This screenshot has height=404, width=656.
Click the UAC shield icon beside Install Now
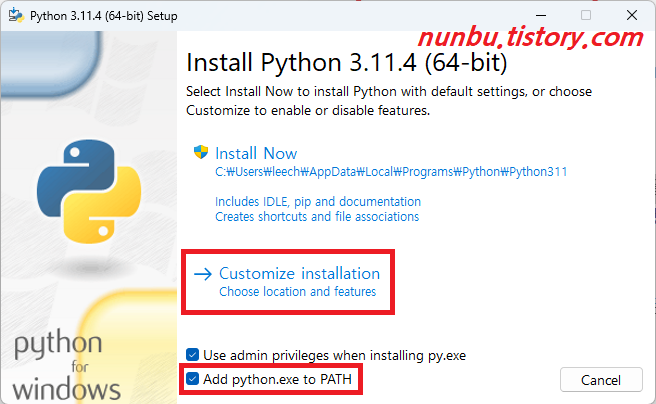[201, 152]
